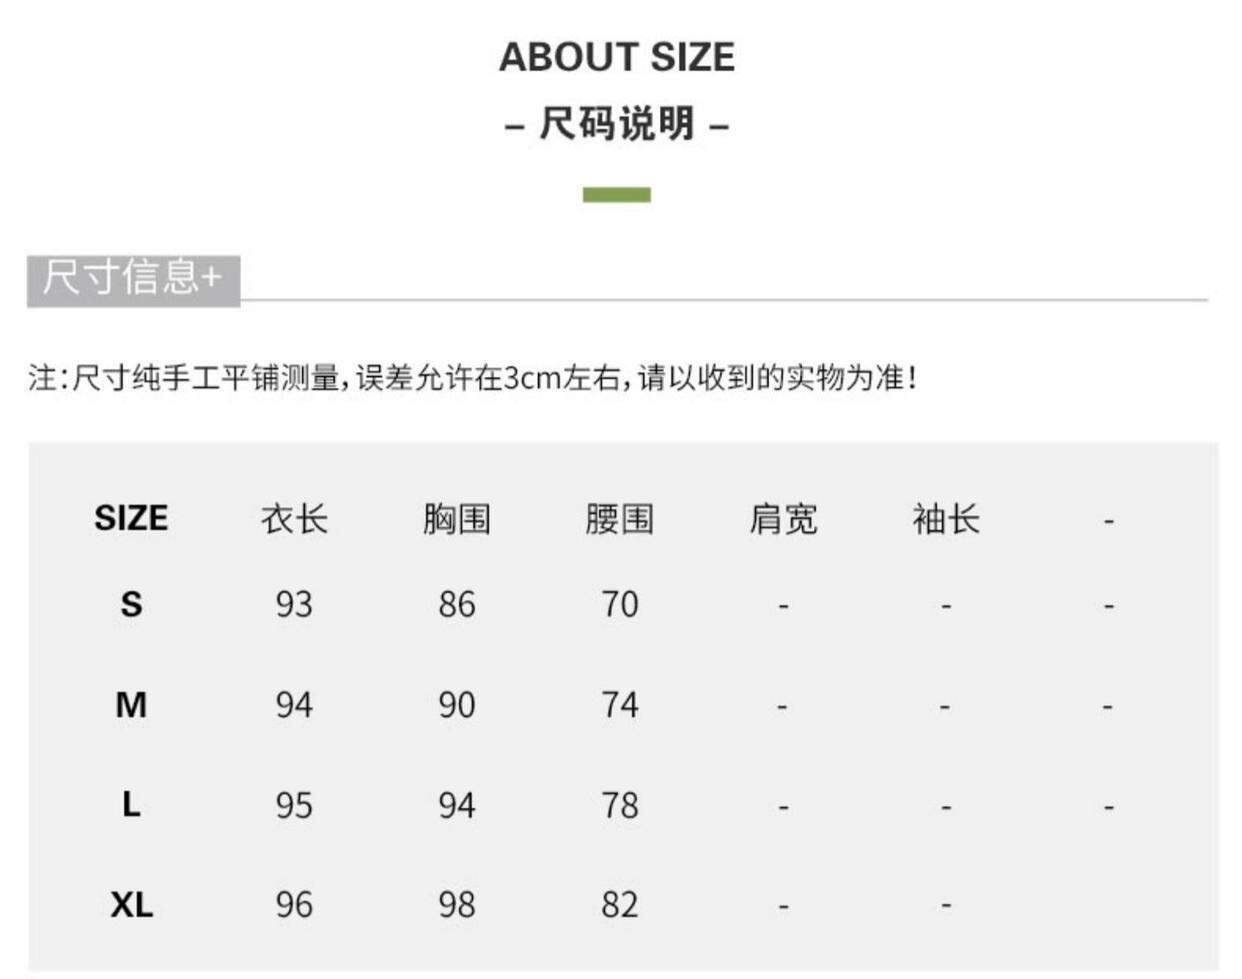
Task: Select the 肩宽 column header
Action: [783, 519]
